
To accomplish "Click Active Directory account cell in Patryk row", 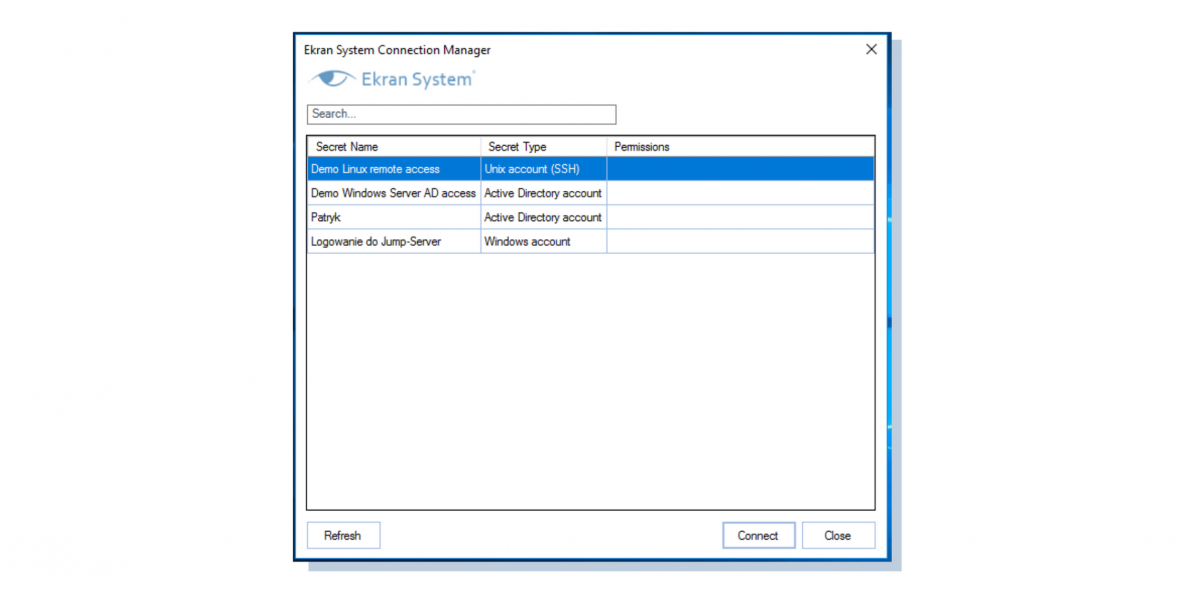I will (x=544, y=217).
